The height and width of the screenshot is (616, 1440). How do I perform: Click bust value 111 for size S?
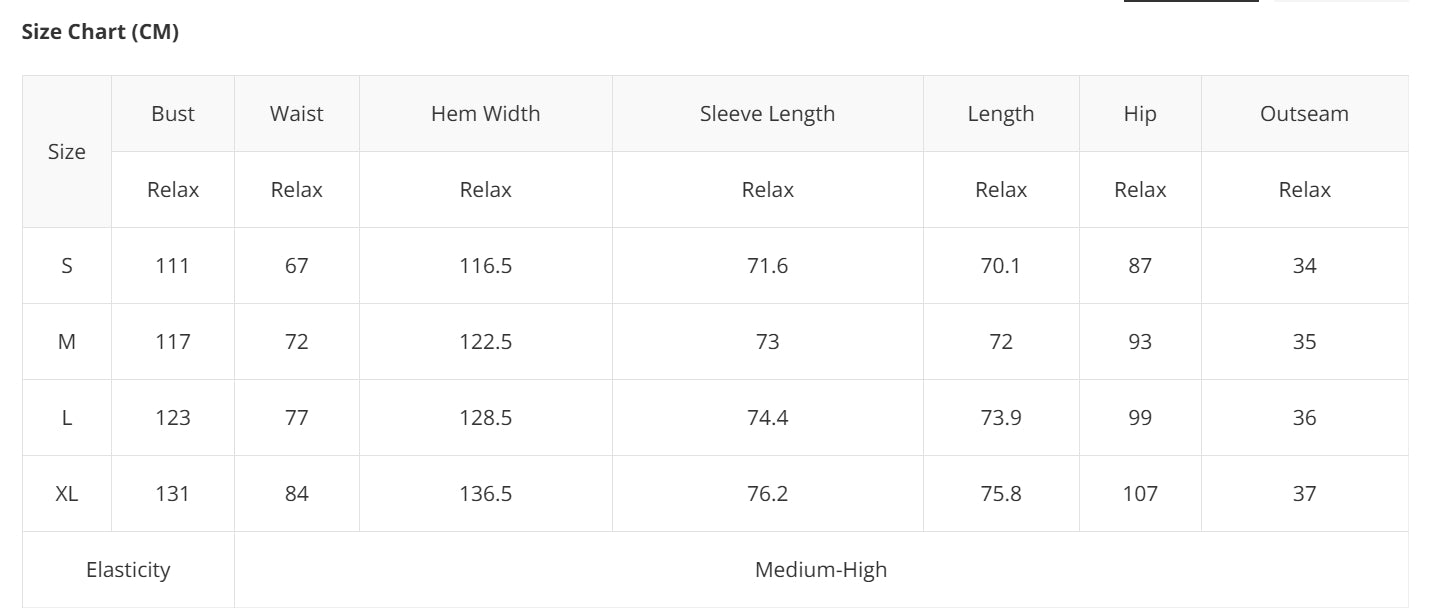tap(173, 266)
